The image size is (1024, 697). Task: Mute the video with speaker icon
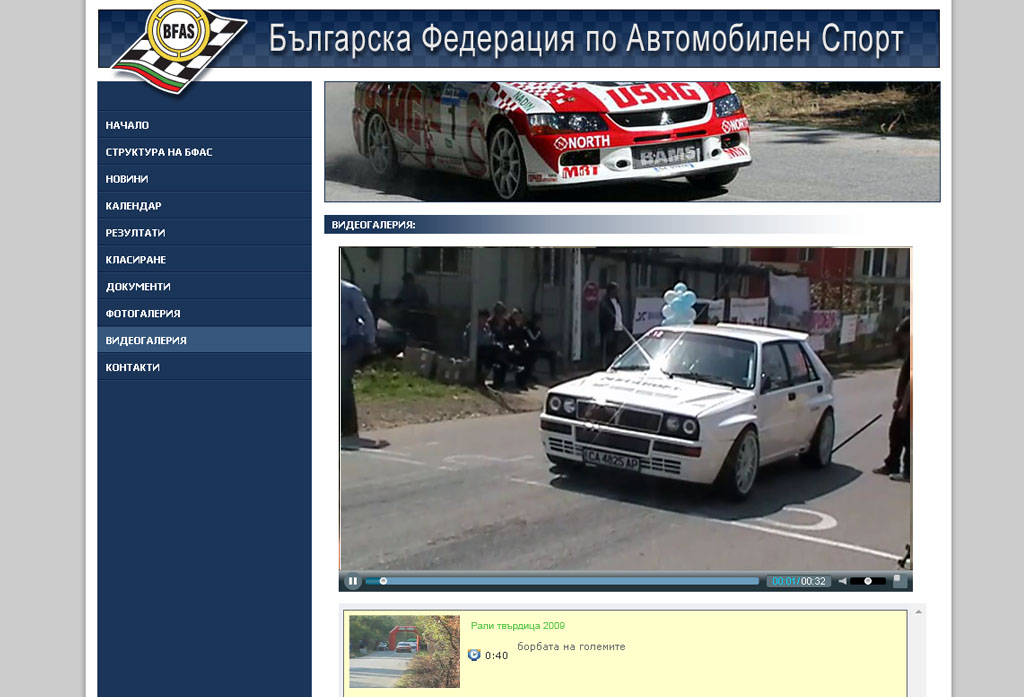point(842,581)
